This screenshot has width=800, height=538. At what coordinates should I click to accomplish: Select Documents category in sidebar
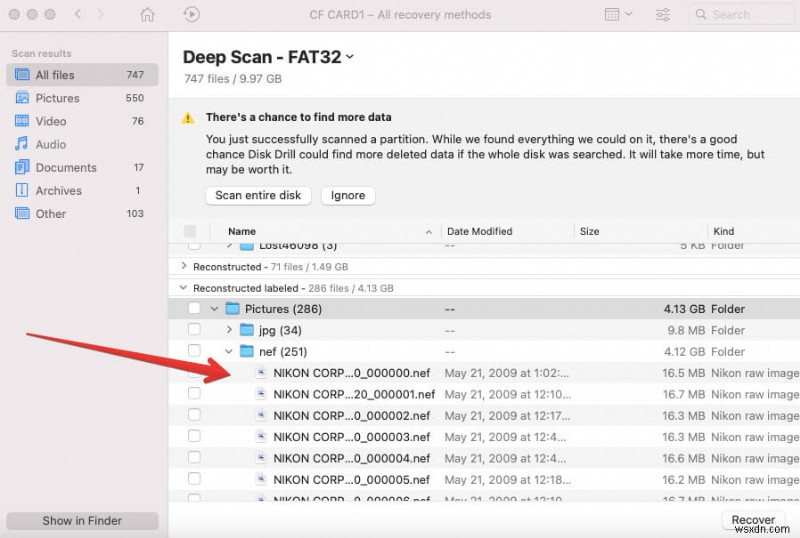click(x=82, y=167)
